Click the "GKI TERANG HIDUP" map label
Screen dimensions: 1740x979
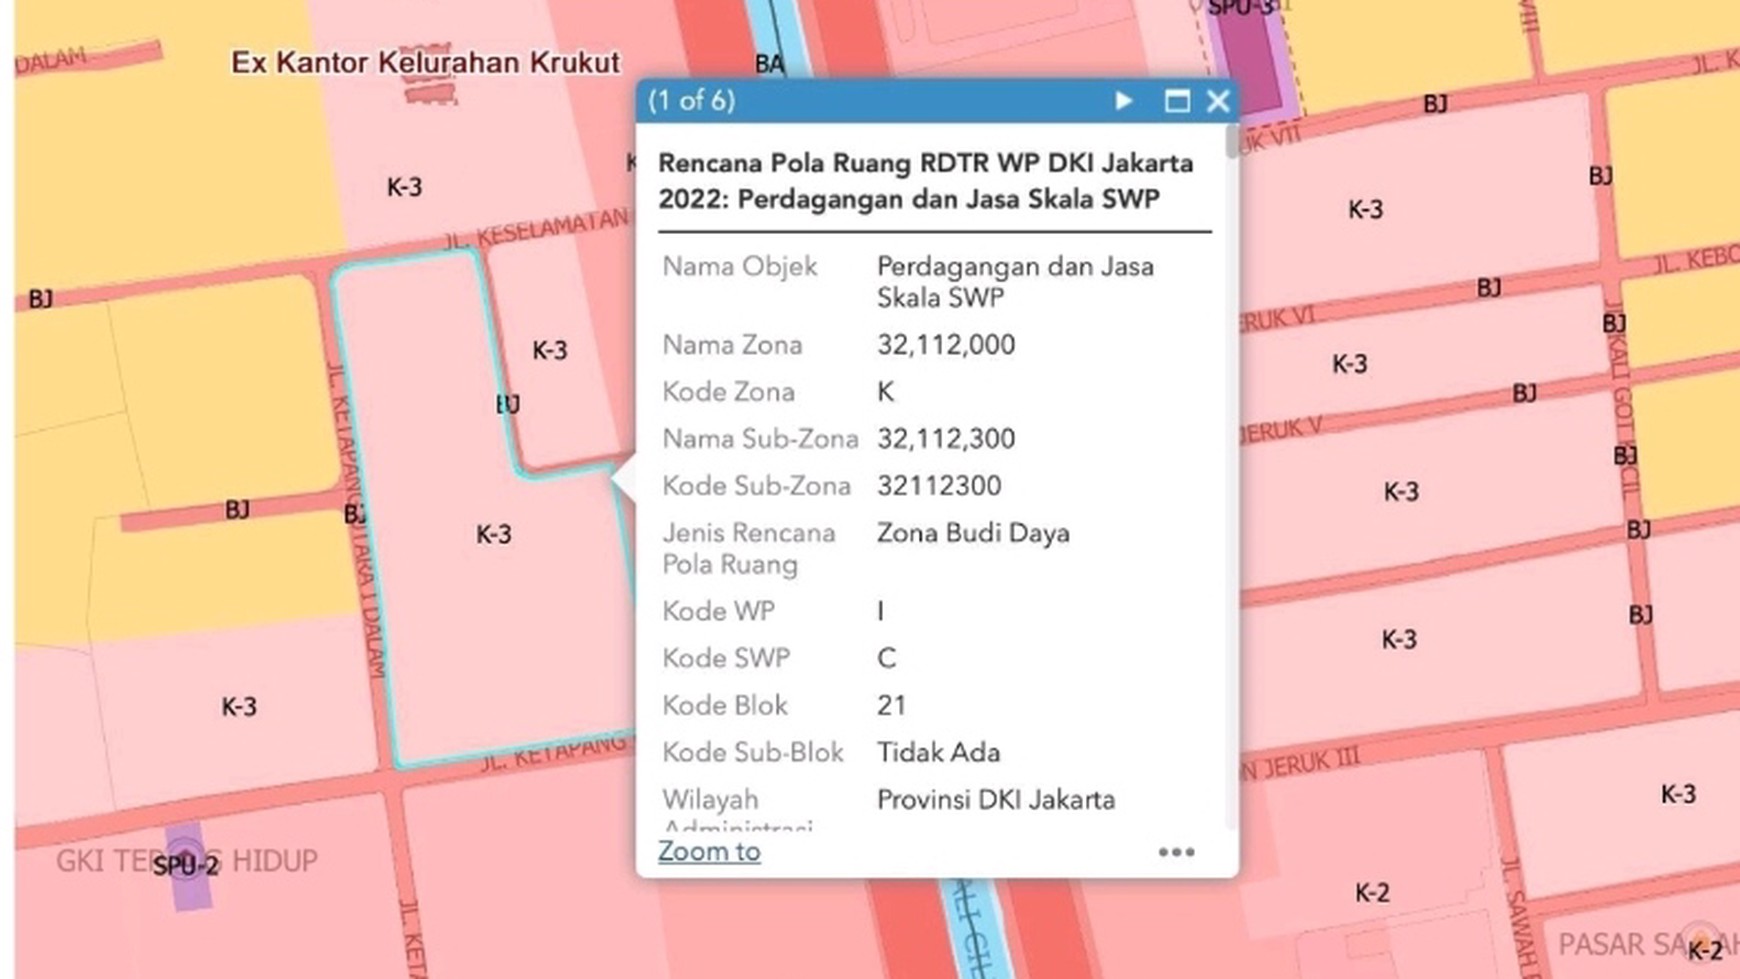[x=187, y=860]
